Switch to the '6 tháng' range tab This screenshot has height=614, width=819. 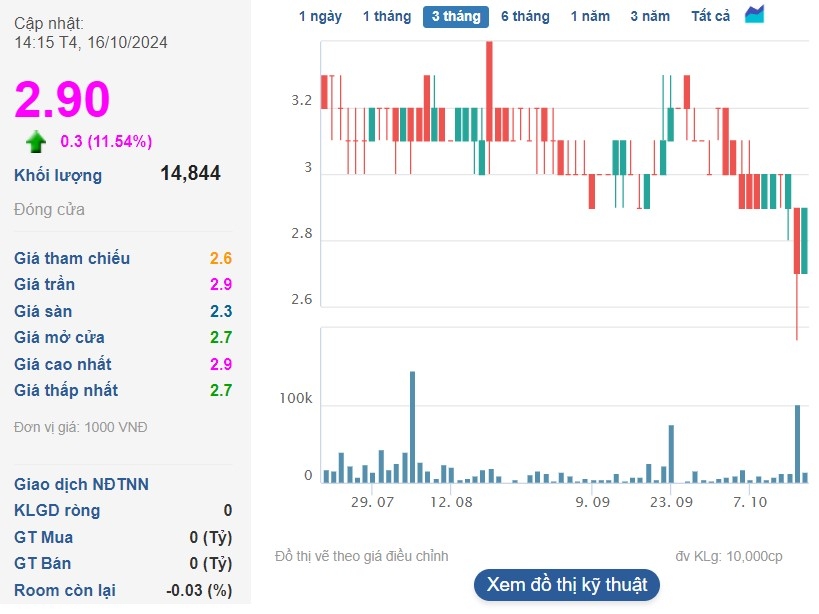click(525, 17)
